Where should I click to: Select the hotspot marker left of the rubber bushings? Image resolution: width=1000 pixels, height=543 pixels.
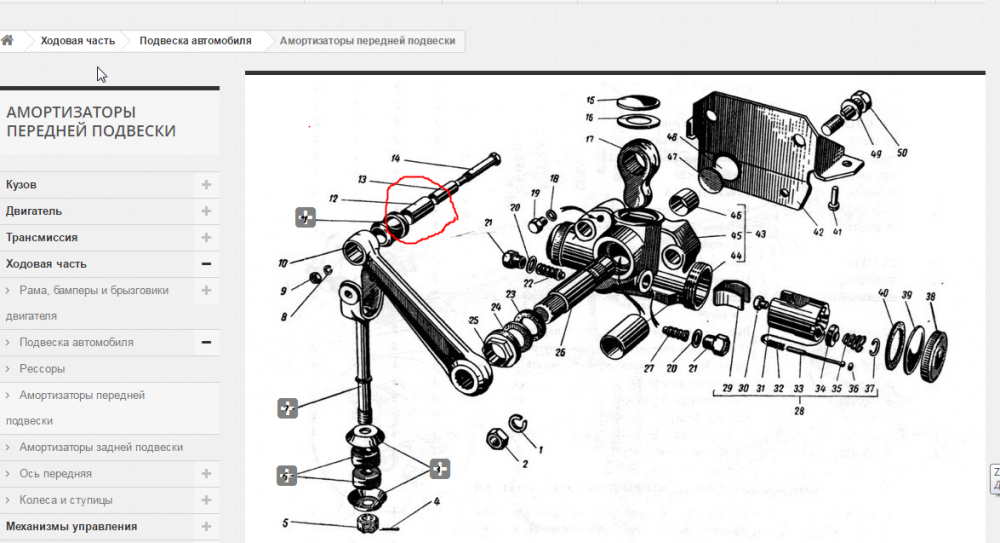click(x=287, y=475)
